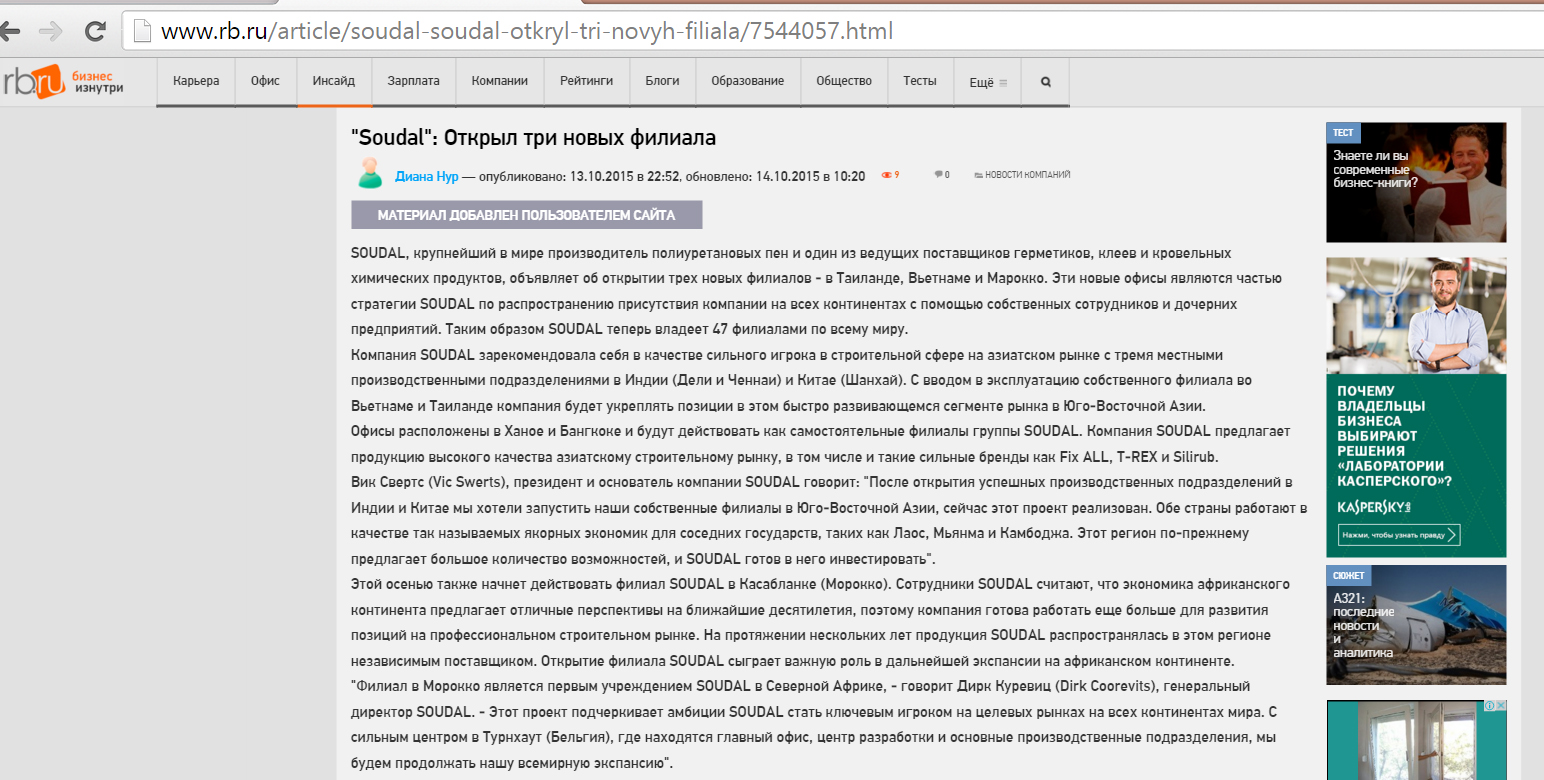Open the Рейтинги menu item
Screen dimensions: 1544x780
587,82
